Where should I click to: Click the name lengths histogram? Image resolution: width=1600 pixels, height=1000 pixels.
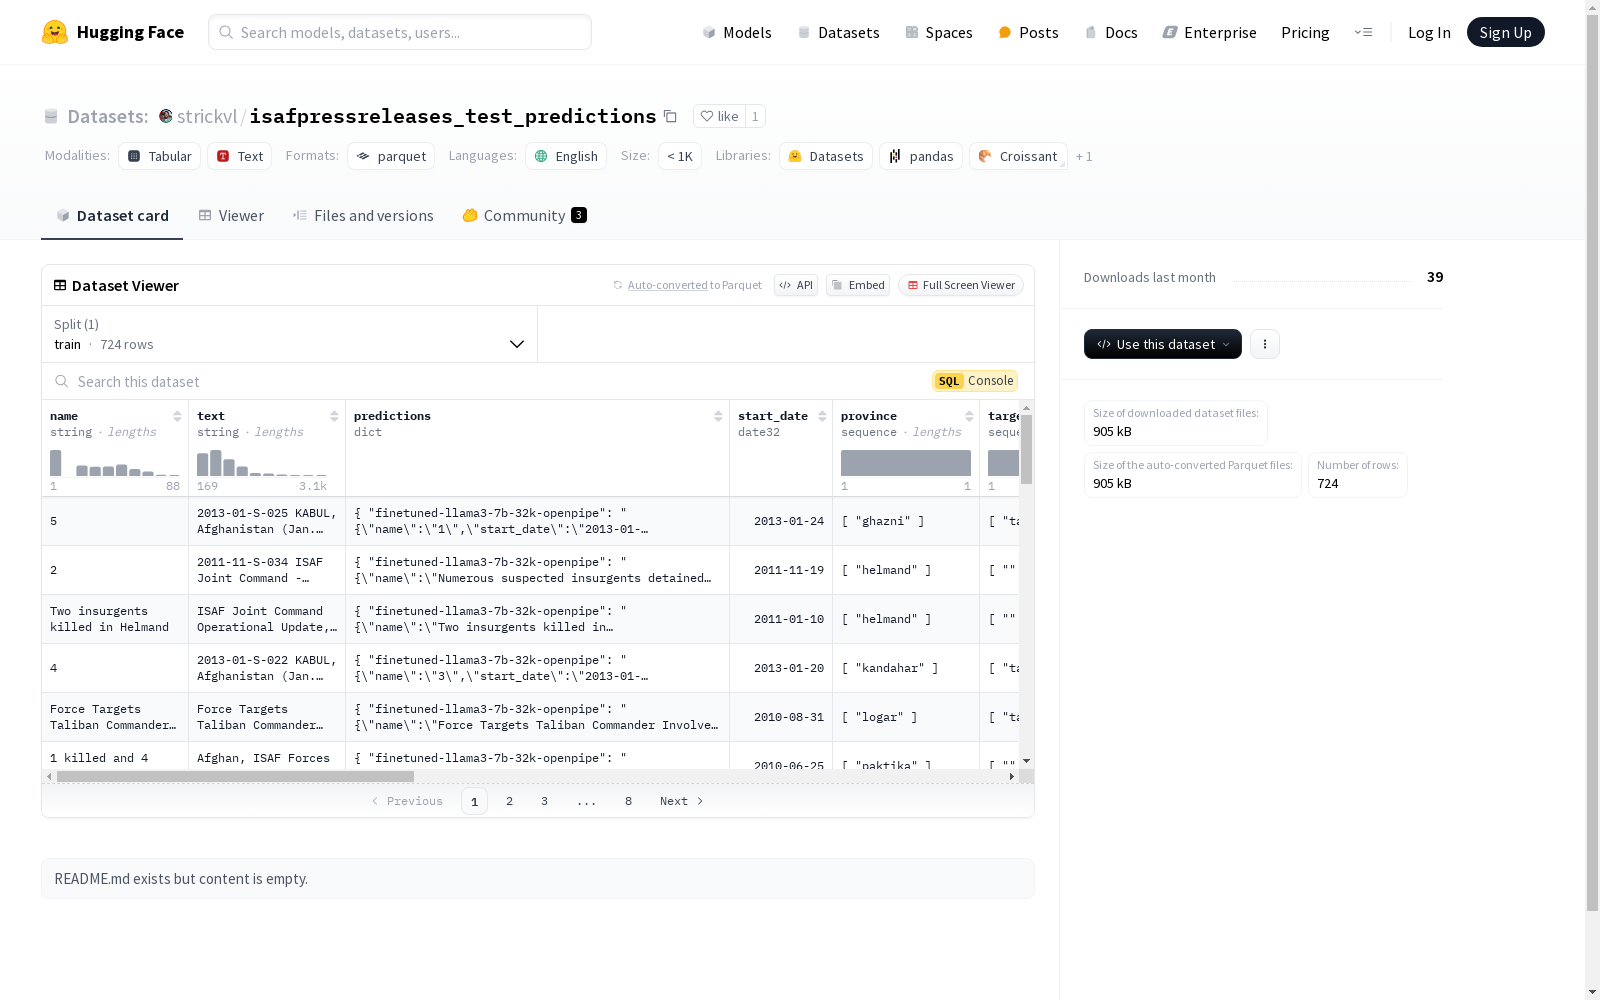point(115,463)
